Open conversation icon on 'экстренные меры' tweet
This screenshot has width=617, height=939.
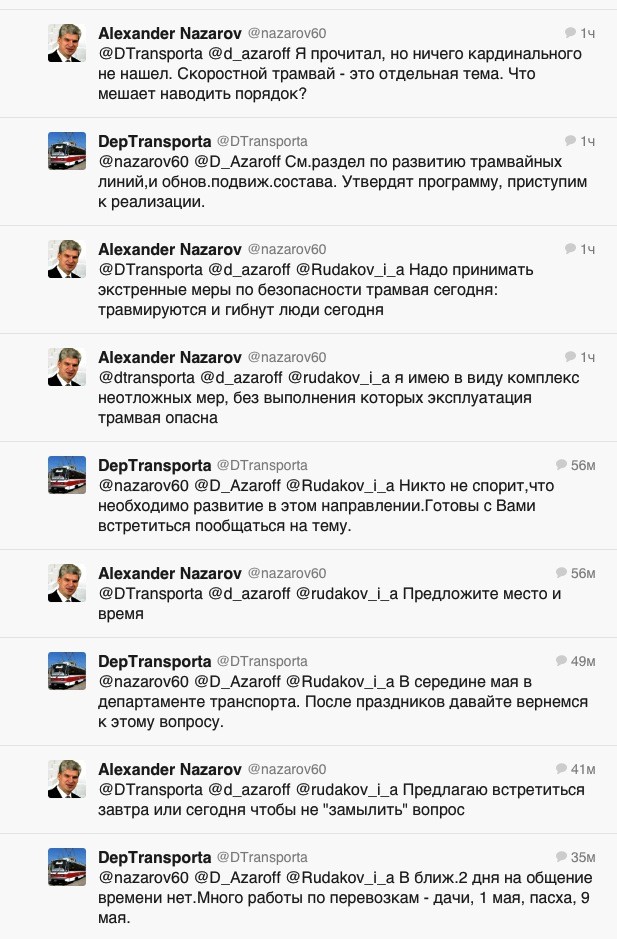point(570,249)
